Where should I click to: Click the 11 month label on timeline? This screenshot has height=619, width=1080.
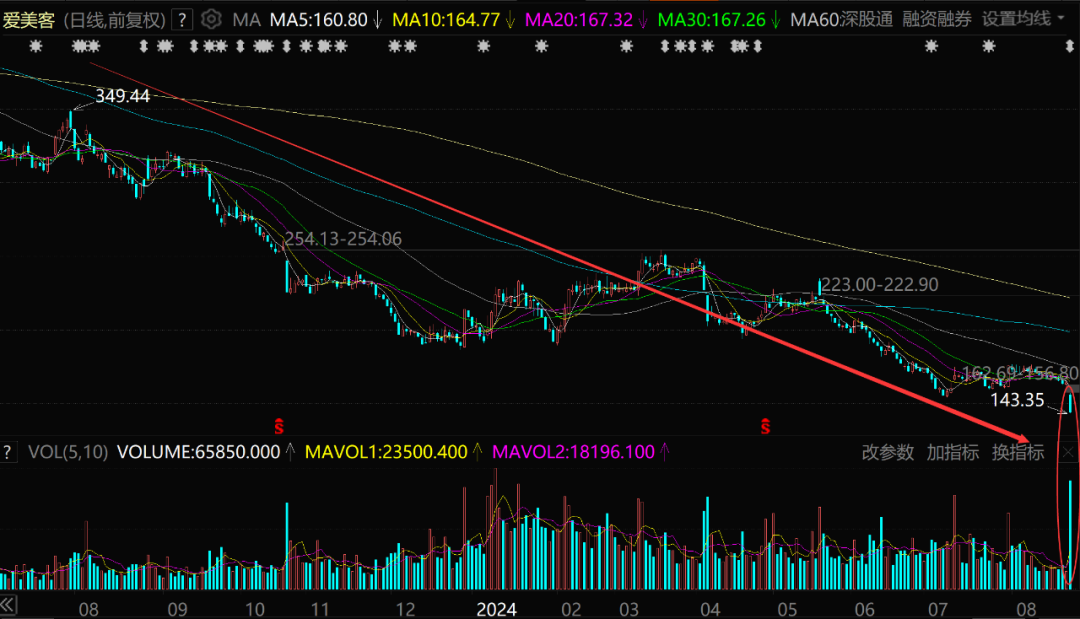[320, 609]
